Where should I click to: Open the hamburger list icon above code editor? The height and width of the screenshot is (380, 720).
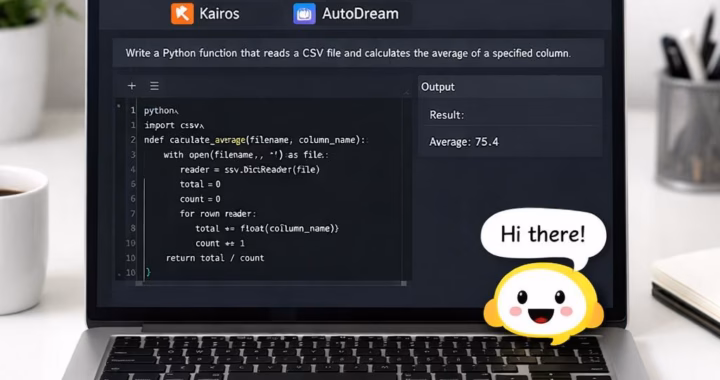[154, 86]
